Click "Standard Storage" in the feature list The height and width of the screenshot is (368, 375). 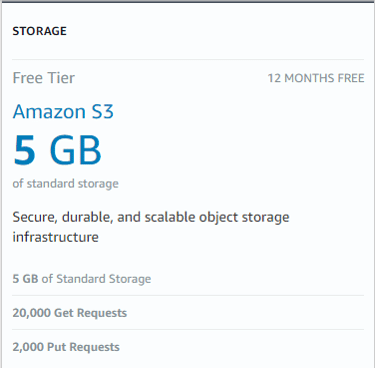[104, 279]
